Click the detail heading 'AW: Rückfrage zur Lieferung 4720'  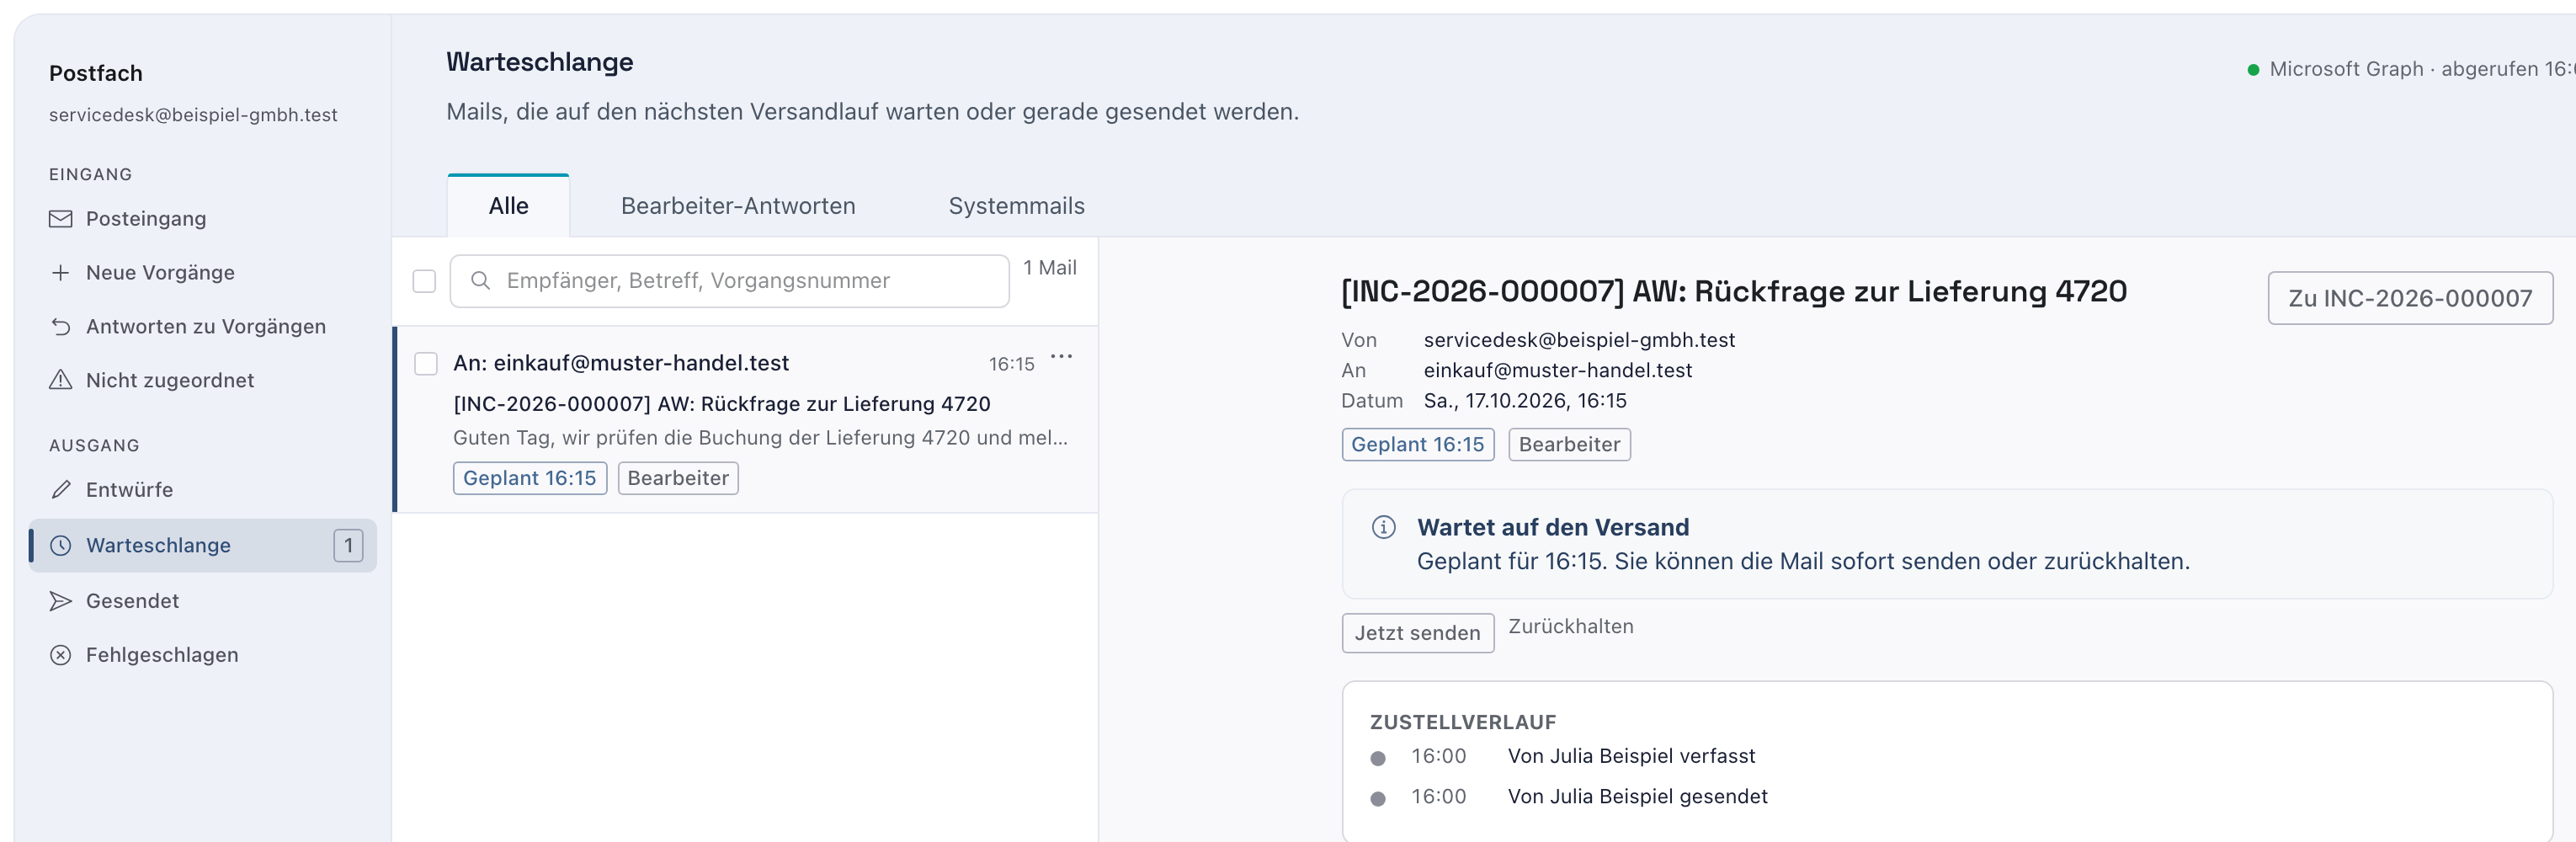click(x=1879, y=292)
